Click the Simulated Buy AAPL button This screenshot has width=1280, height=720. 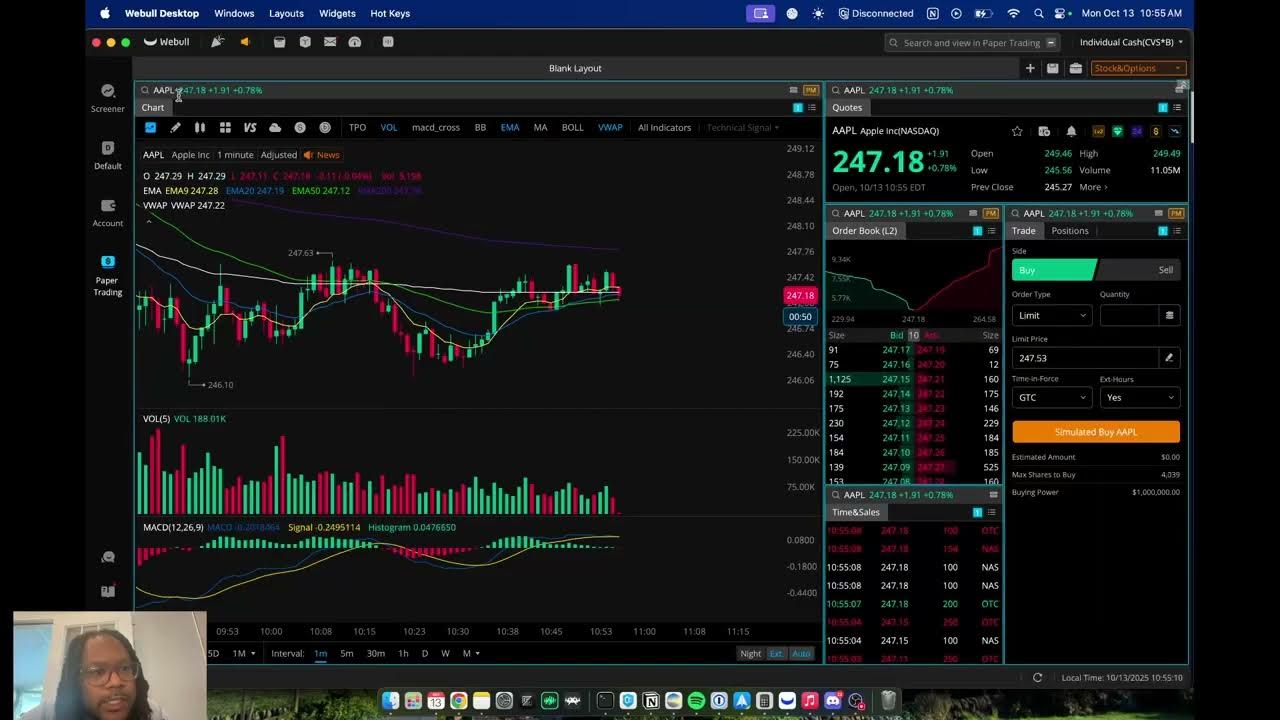[1095, 431]
